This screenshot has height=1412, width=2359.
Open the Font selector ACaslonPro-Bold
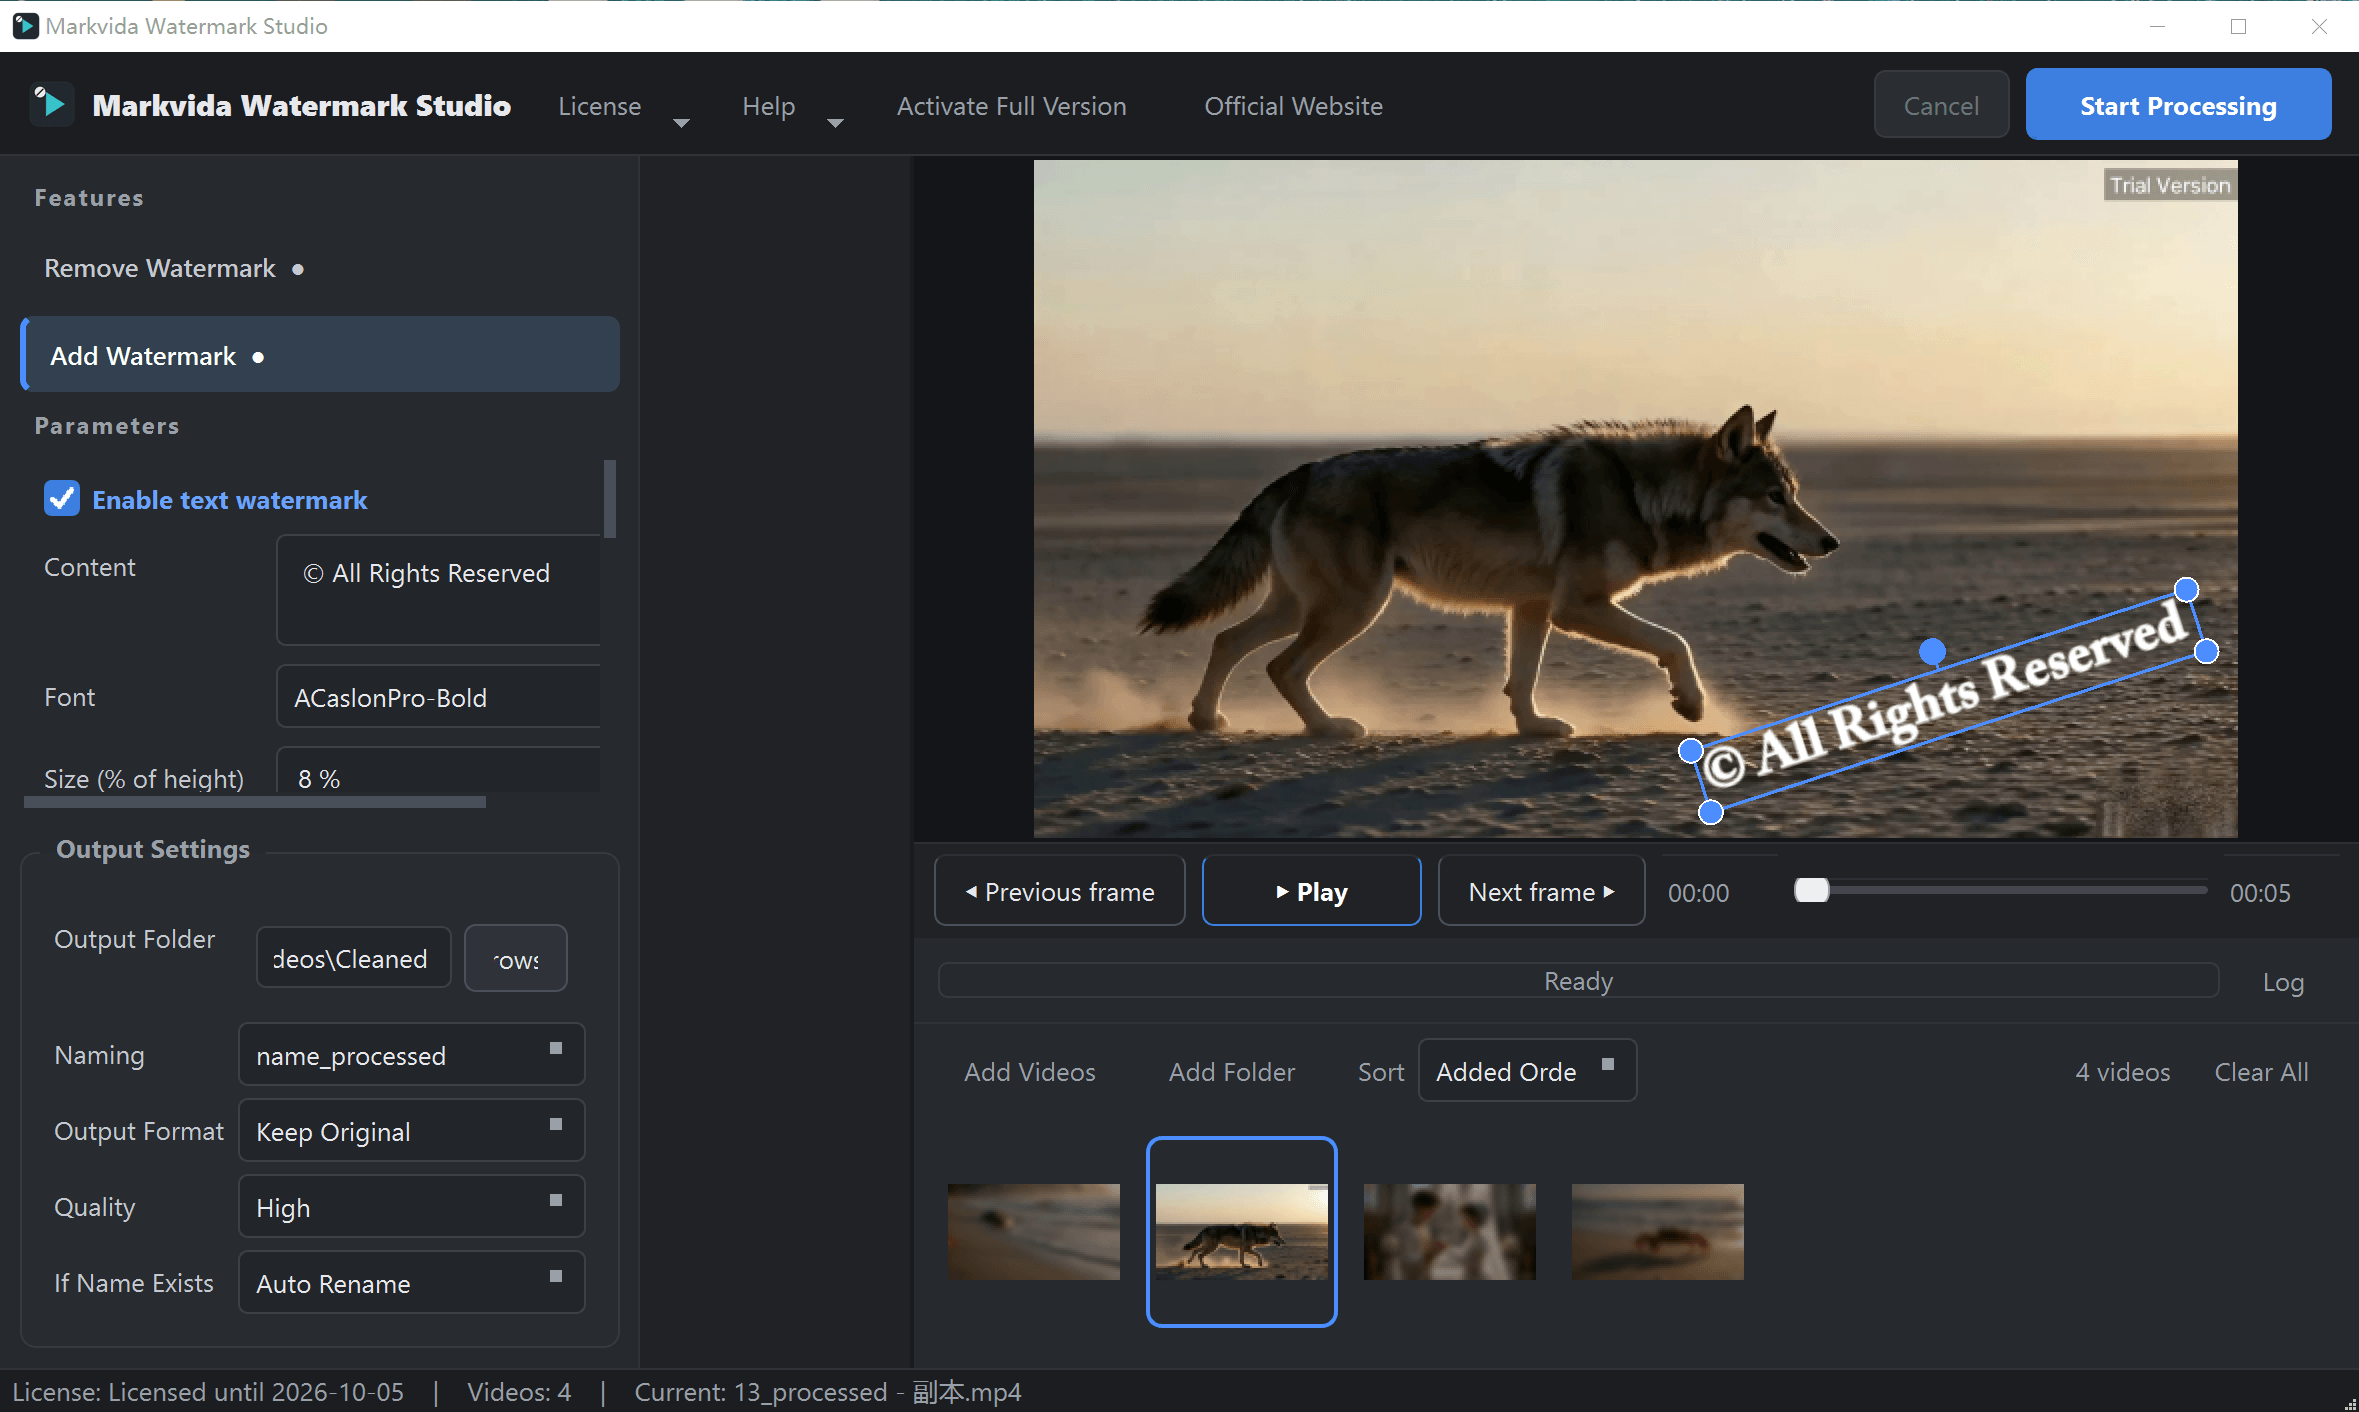click(439, 697)
